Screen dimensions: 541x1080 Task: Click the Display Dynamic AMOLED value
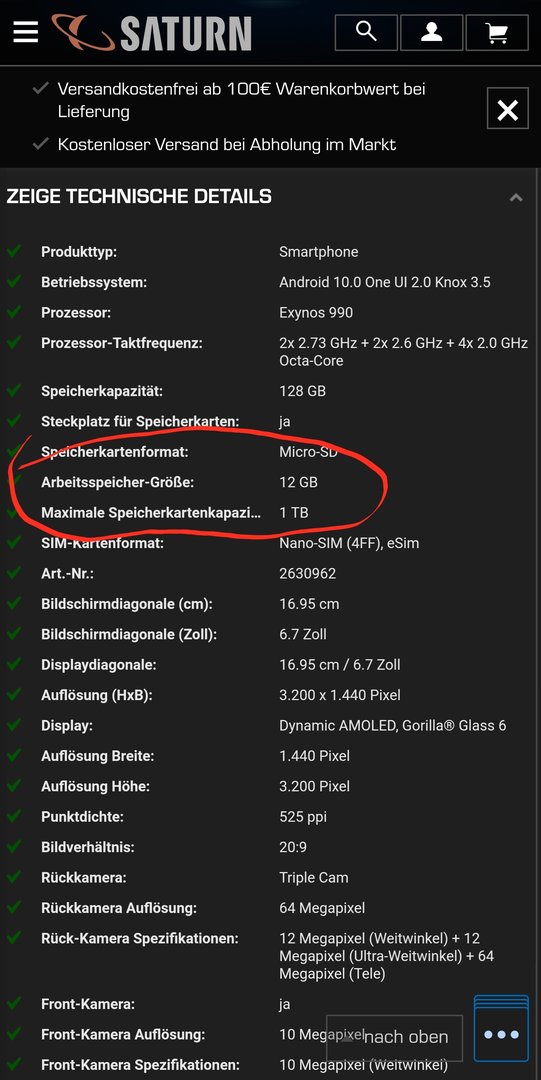click(392, 725)
